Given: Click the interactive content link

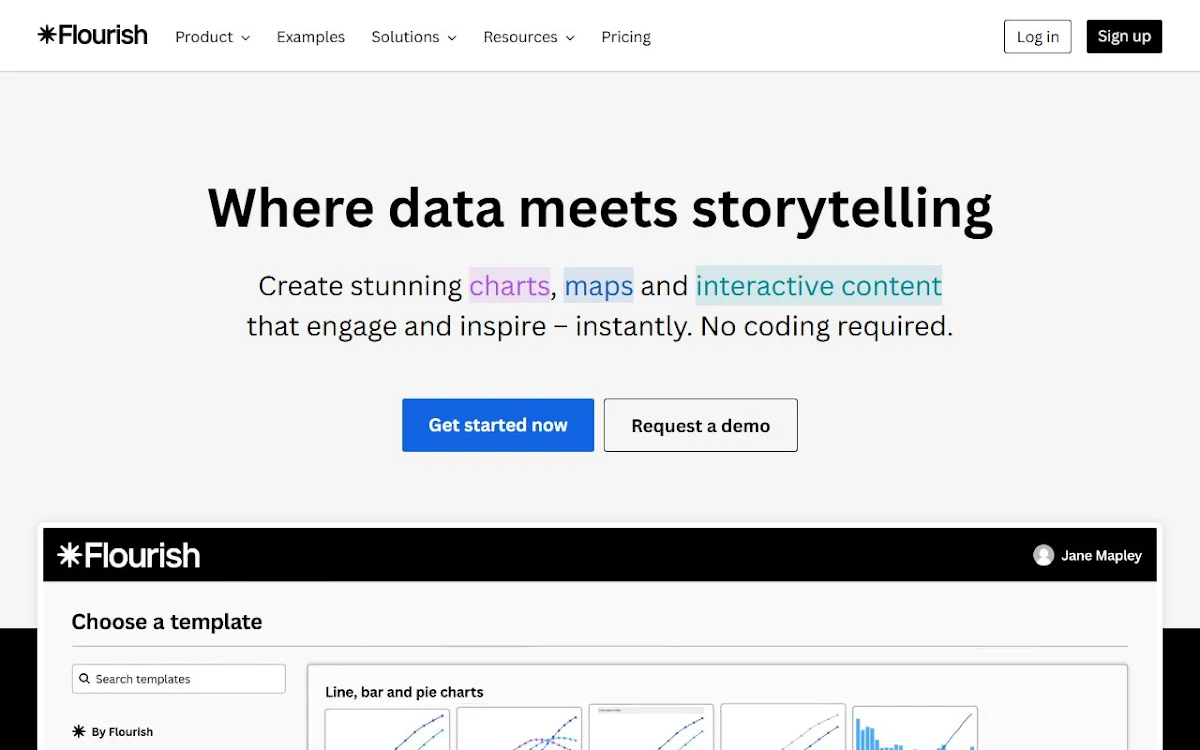Looking at the screenshot, I should 819,286.
